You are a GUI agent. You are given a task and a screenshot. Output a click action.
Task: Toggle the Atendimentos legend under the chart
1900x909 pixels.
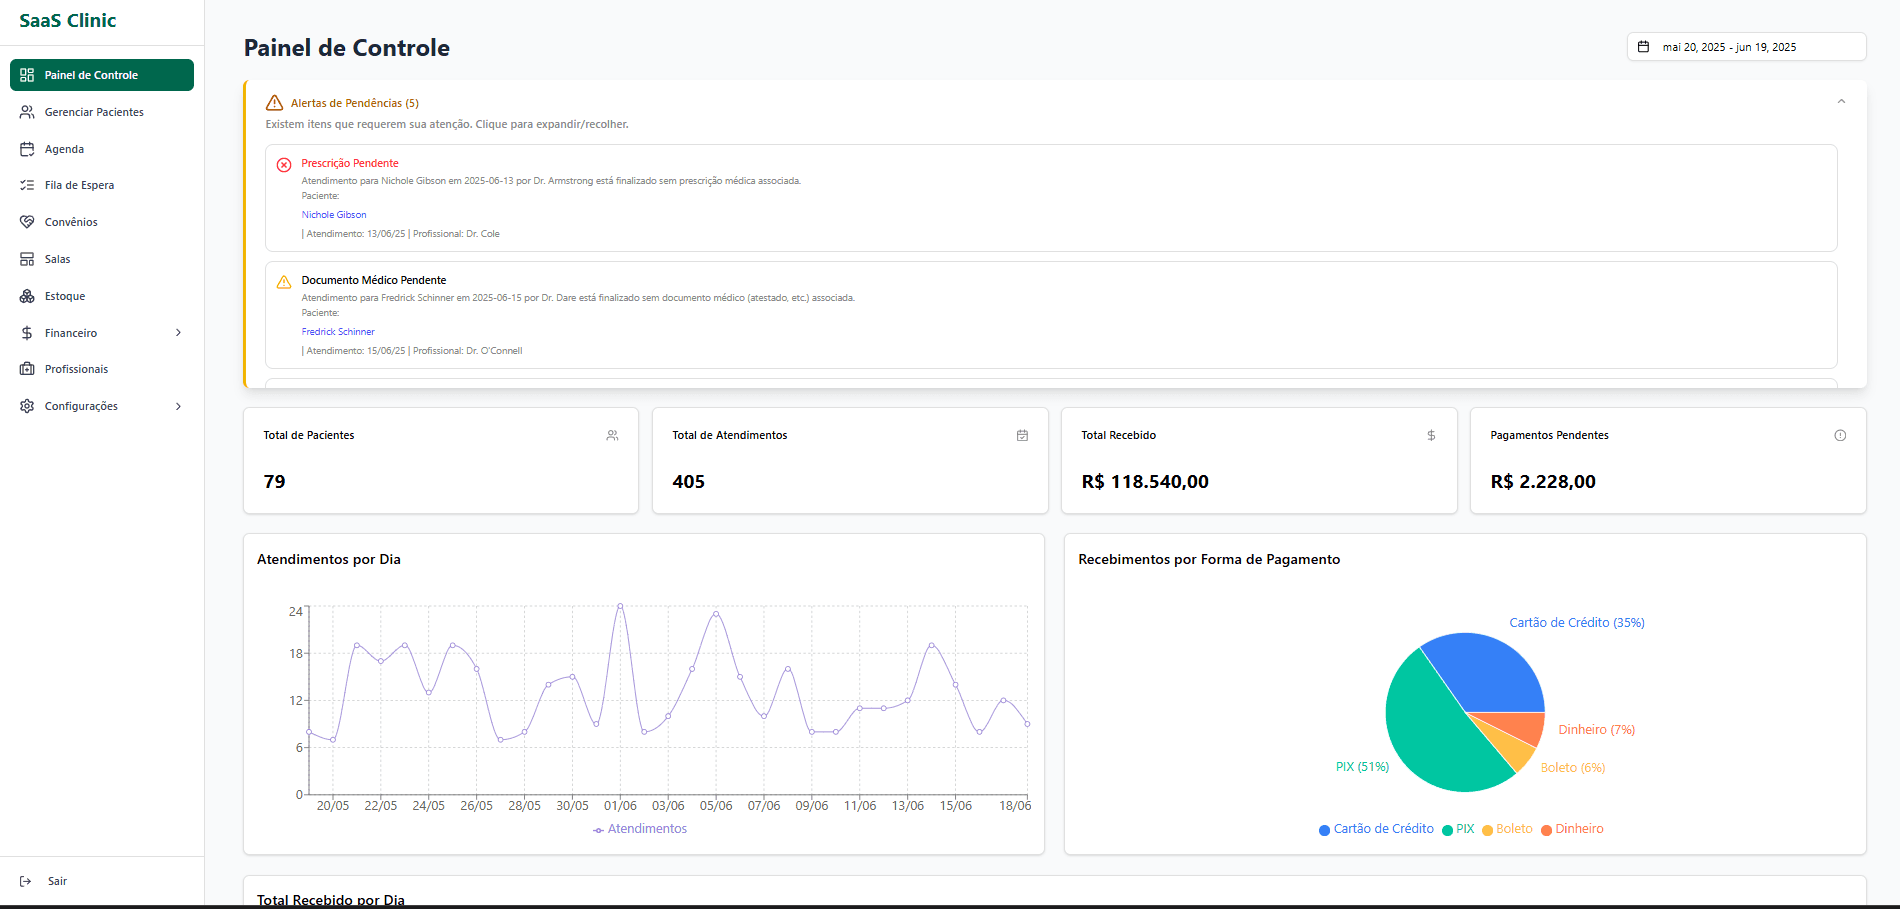click(639, 828)
